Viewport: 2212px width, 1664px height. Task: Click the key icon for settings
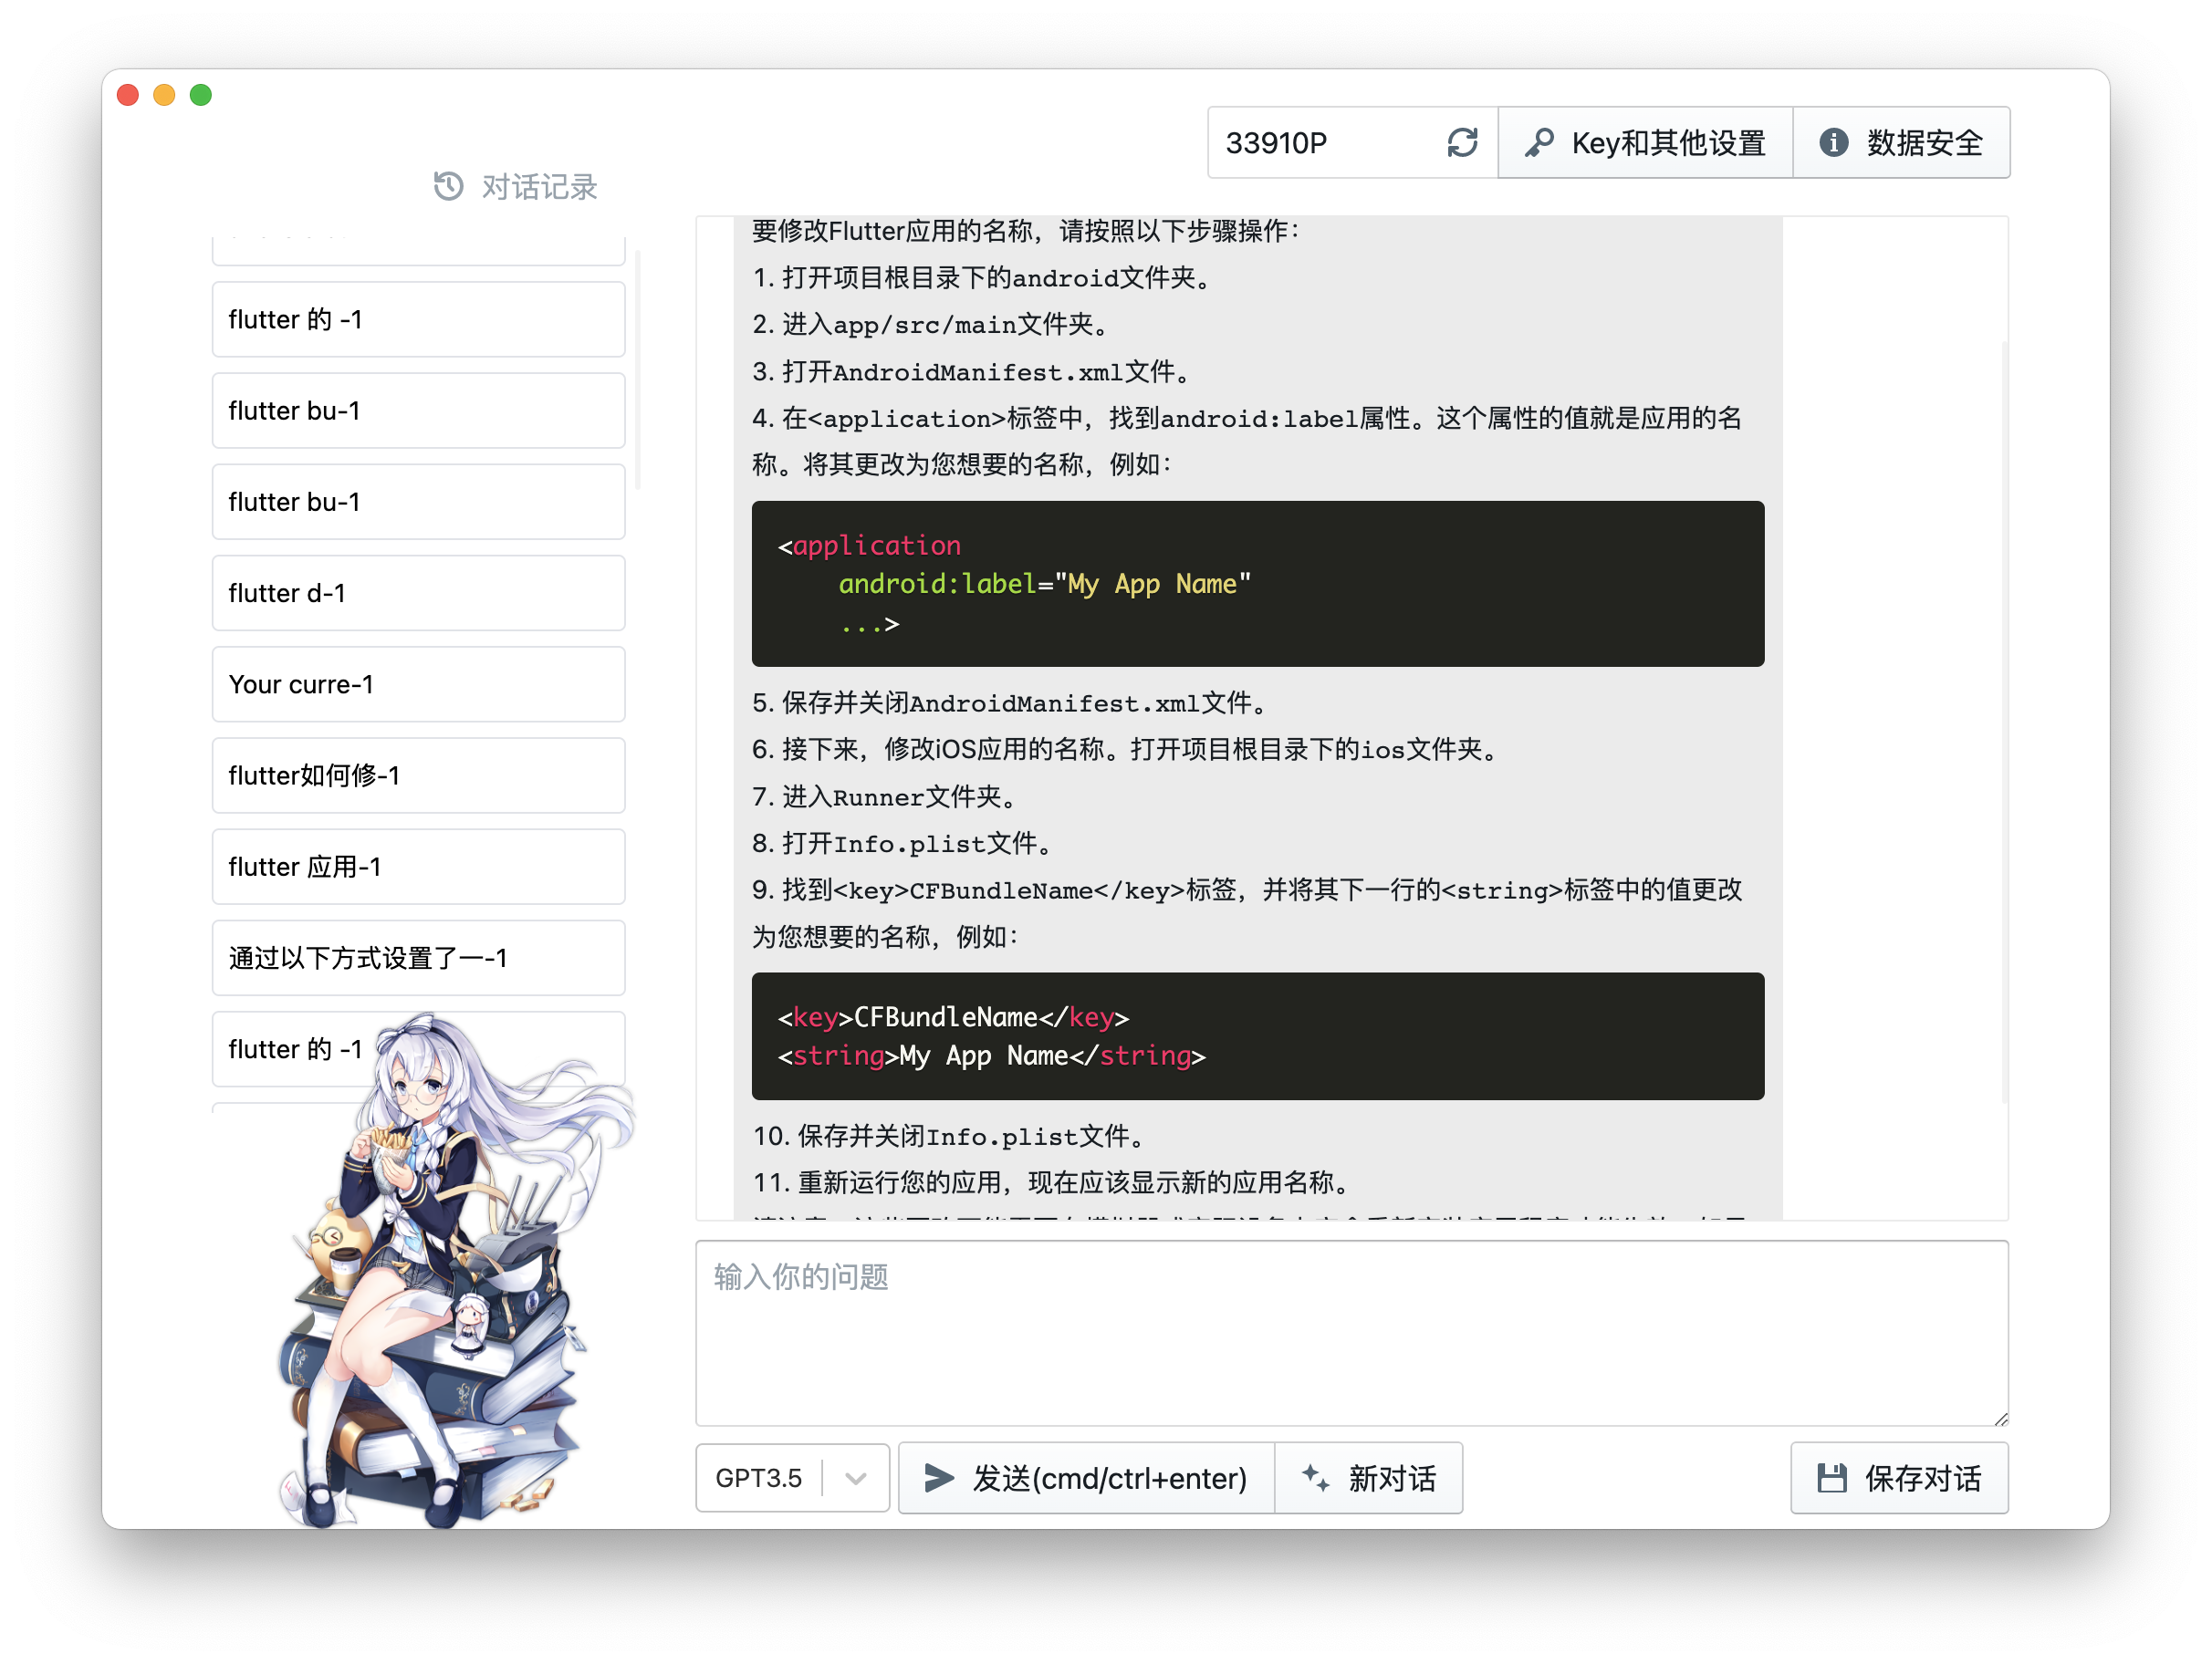pos(1538,143)
